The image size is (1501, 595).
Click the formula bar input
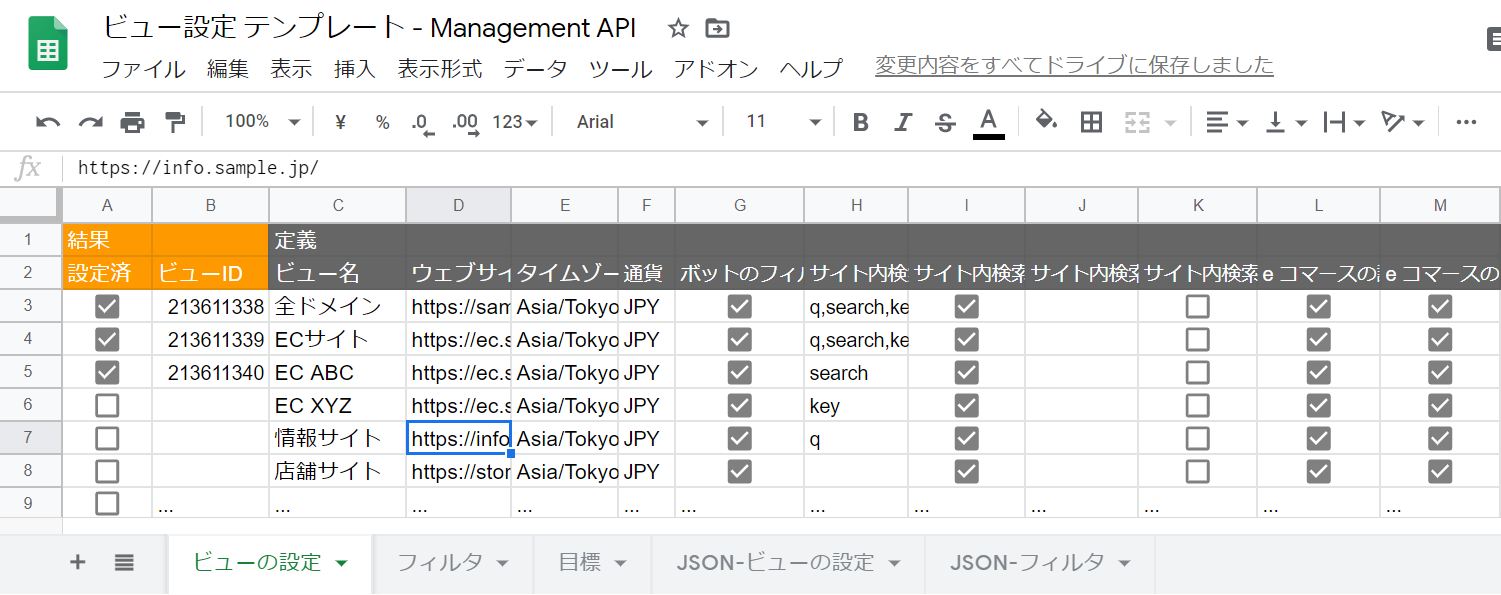click(x=780, y=168)
